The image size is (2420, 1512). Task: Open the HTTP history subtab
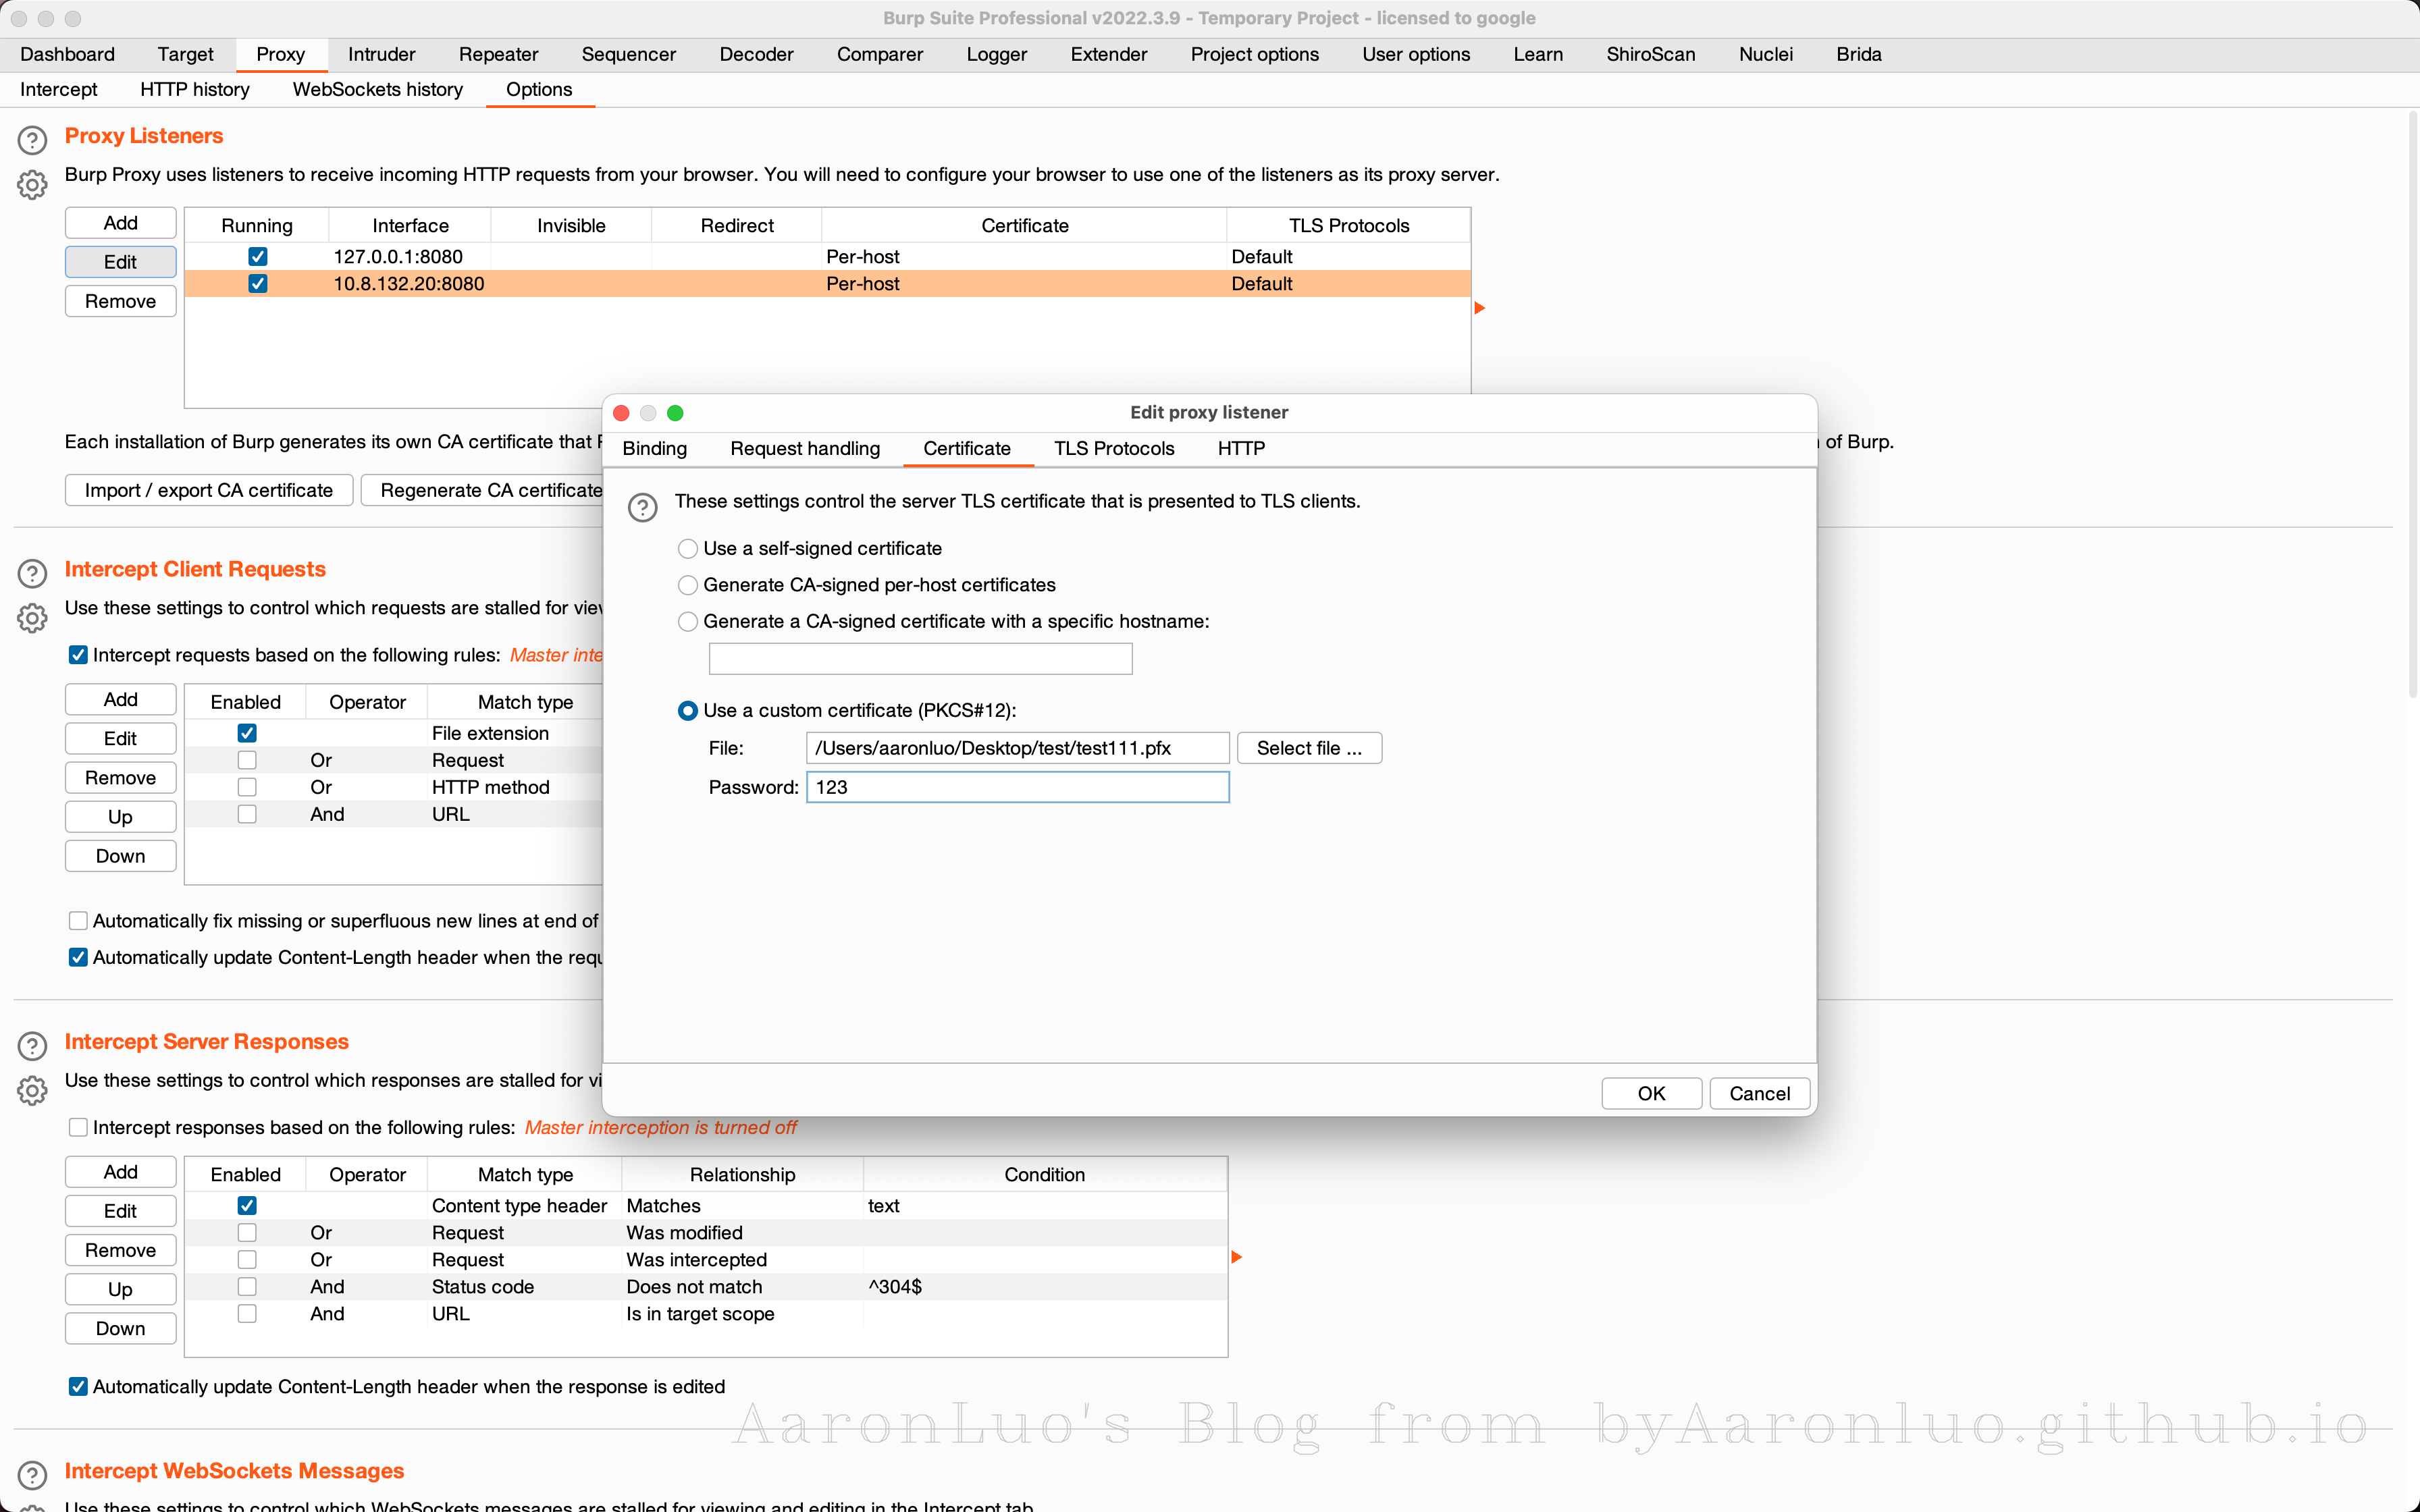point(195,89)
